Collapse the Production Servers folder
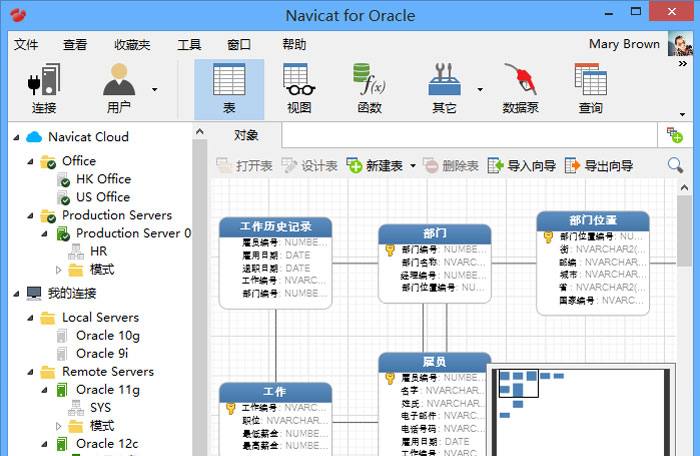 pyautogui.click(x=30, y=216)
